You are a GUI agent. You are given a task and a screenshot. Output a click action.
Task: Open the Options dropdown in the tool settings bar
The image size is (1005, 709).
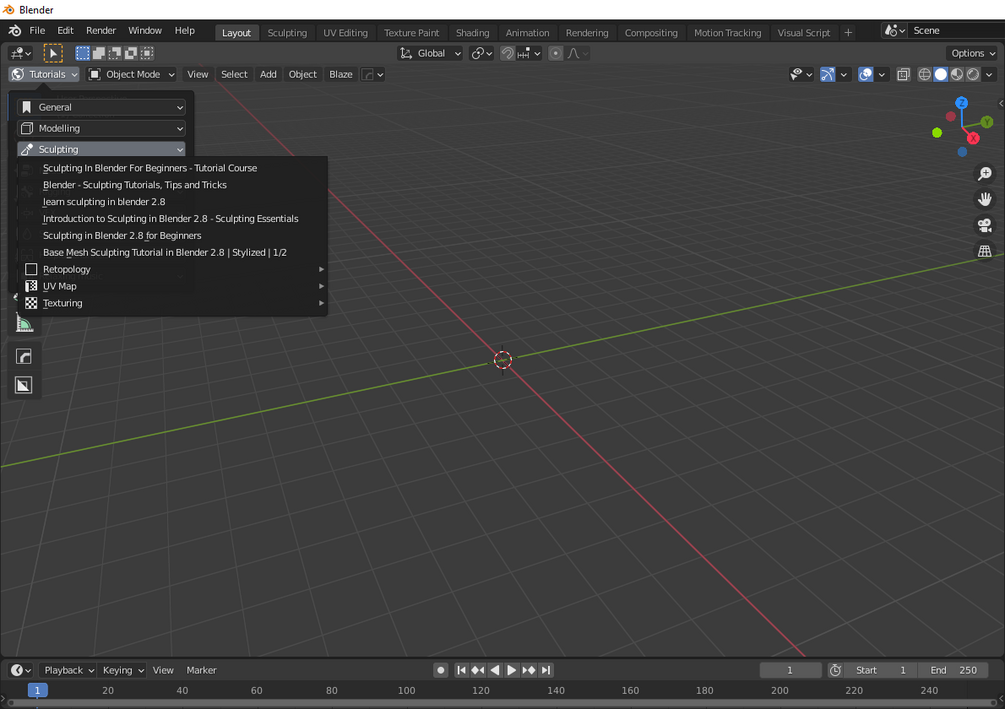point(973,53)
